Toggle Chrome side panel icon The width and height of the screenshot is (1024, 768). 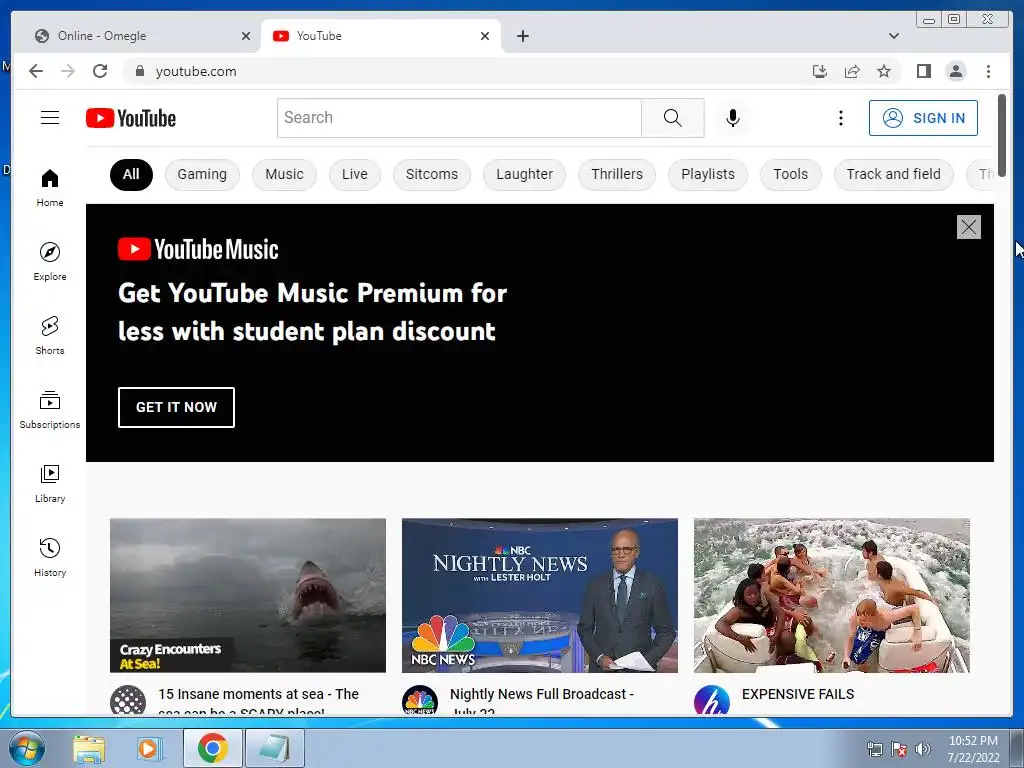[x=923, y=71]
